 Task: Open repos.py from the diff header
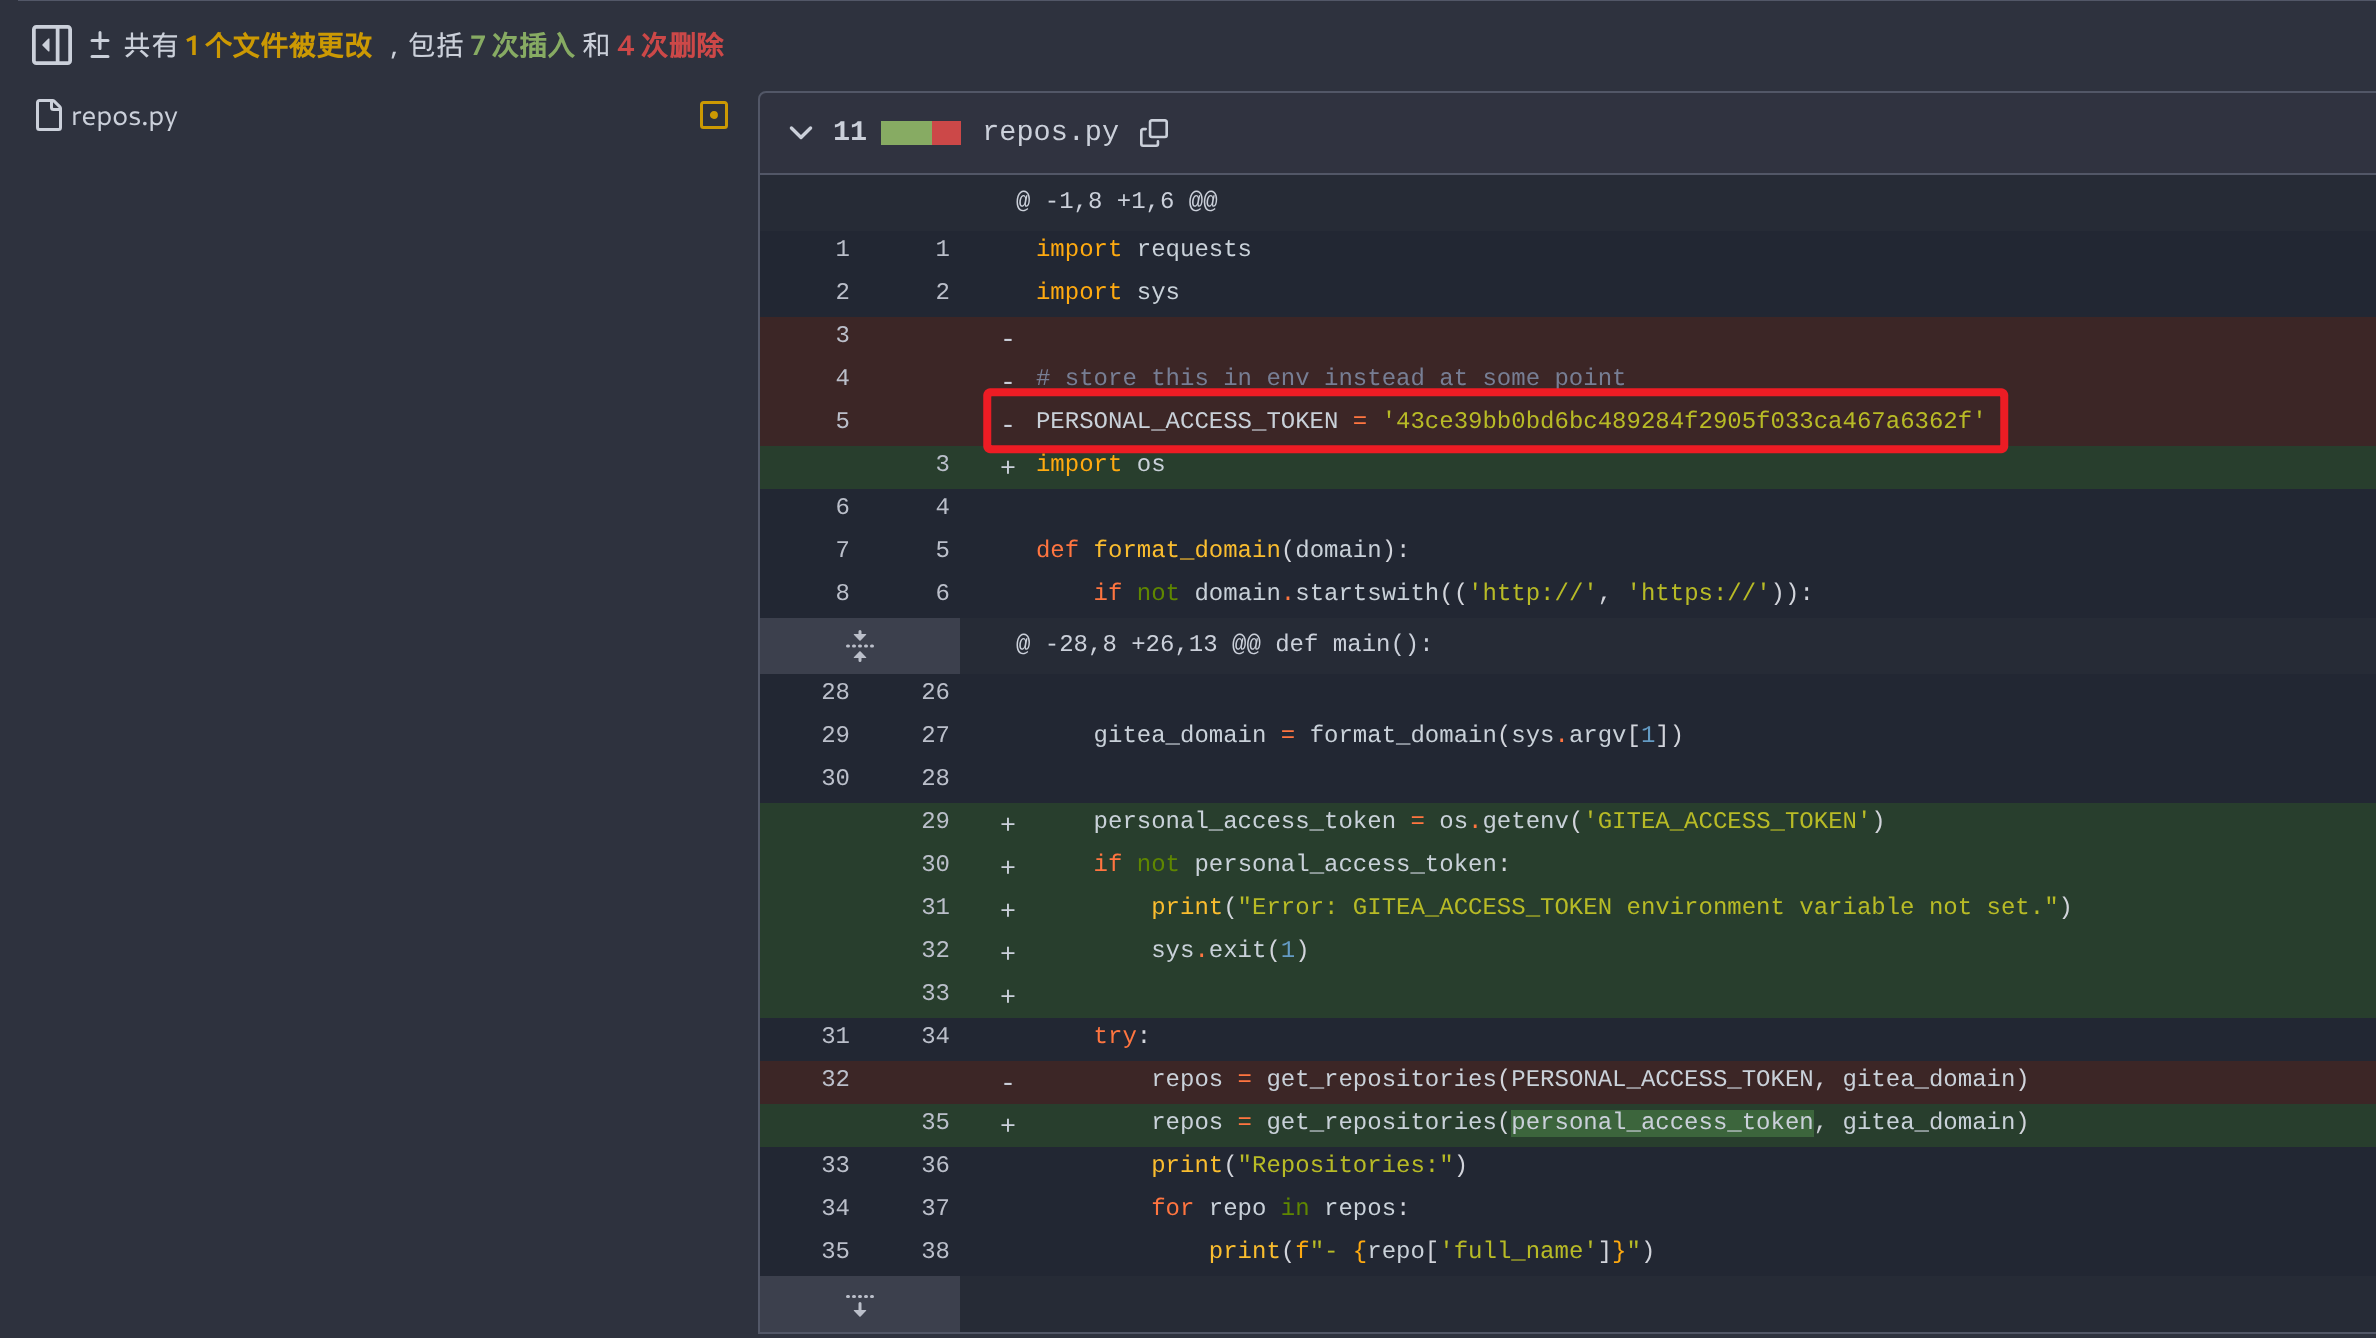click(1049, 132)
